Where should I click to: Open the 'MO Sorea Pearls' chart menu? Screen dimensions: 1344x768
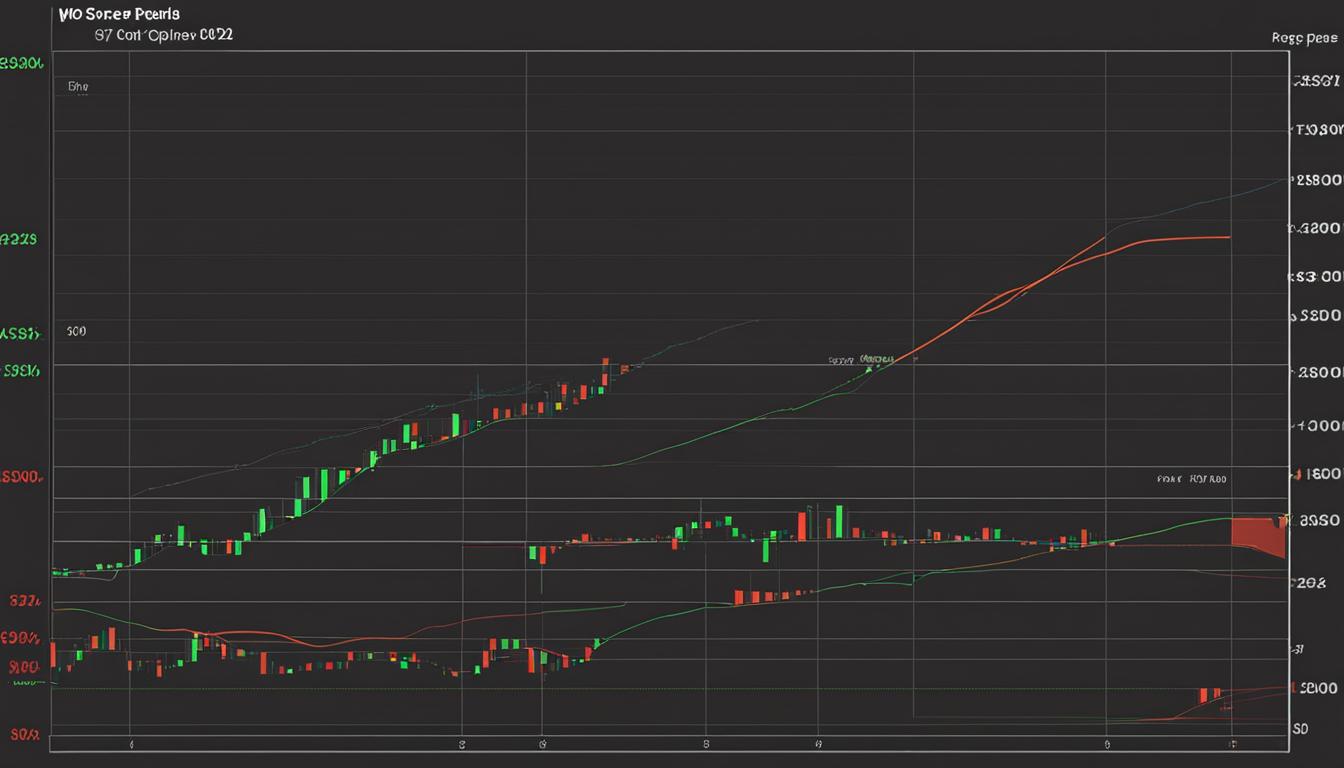(119, 13)
